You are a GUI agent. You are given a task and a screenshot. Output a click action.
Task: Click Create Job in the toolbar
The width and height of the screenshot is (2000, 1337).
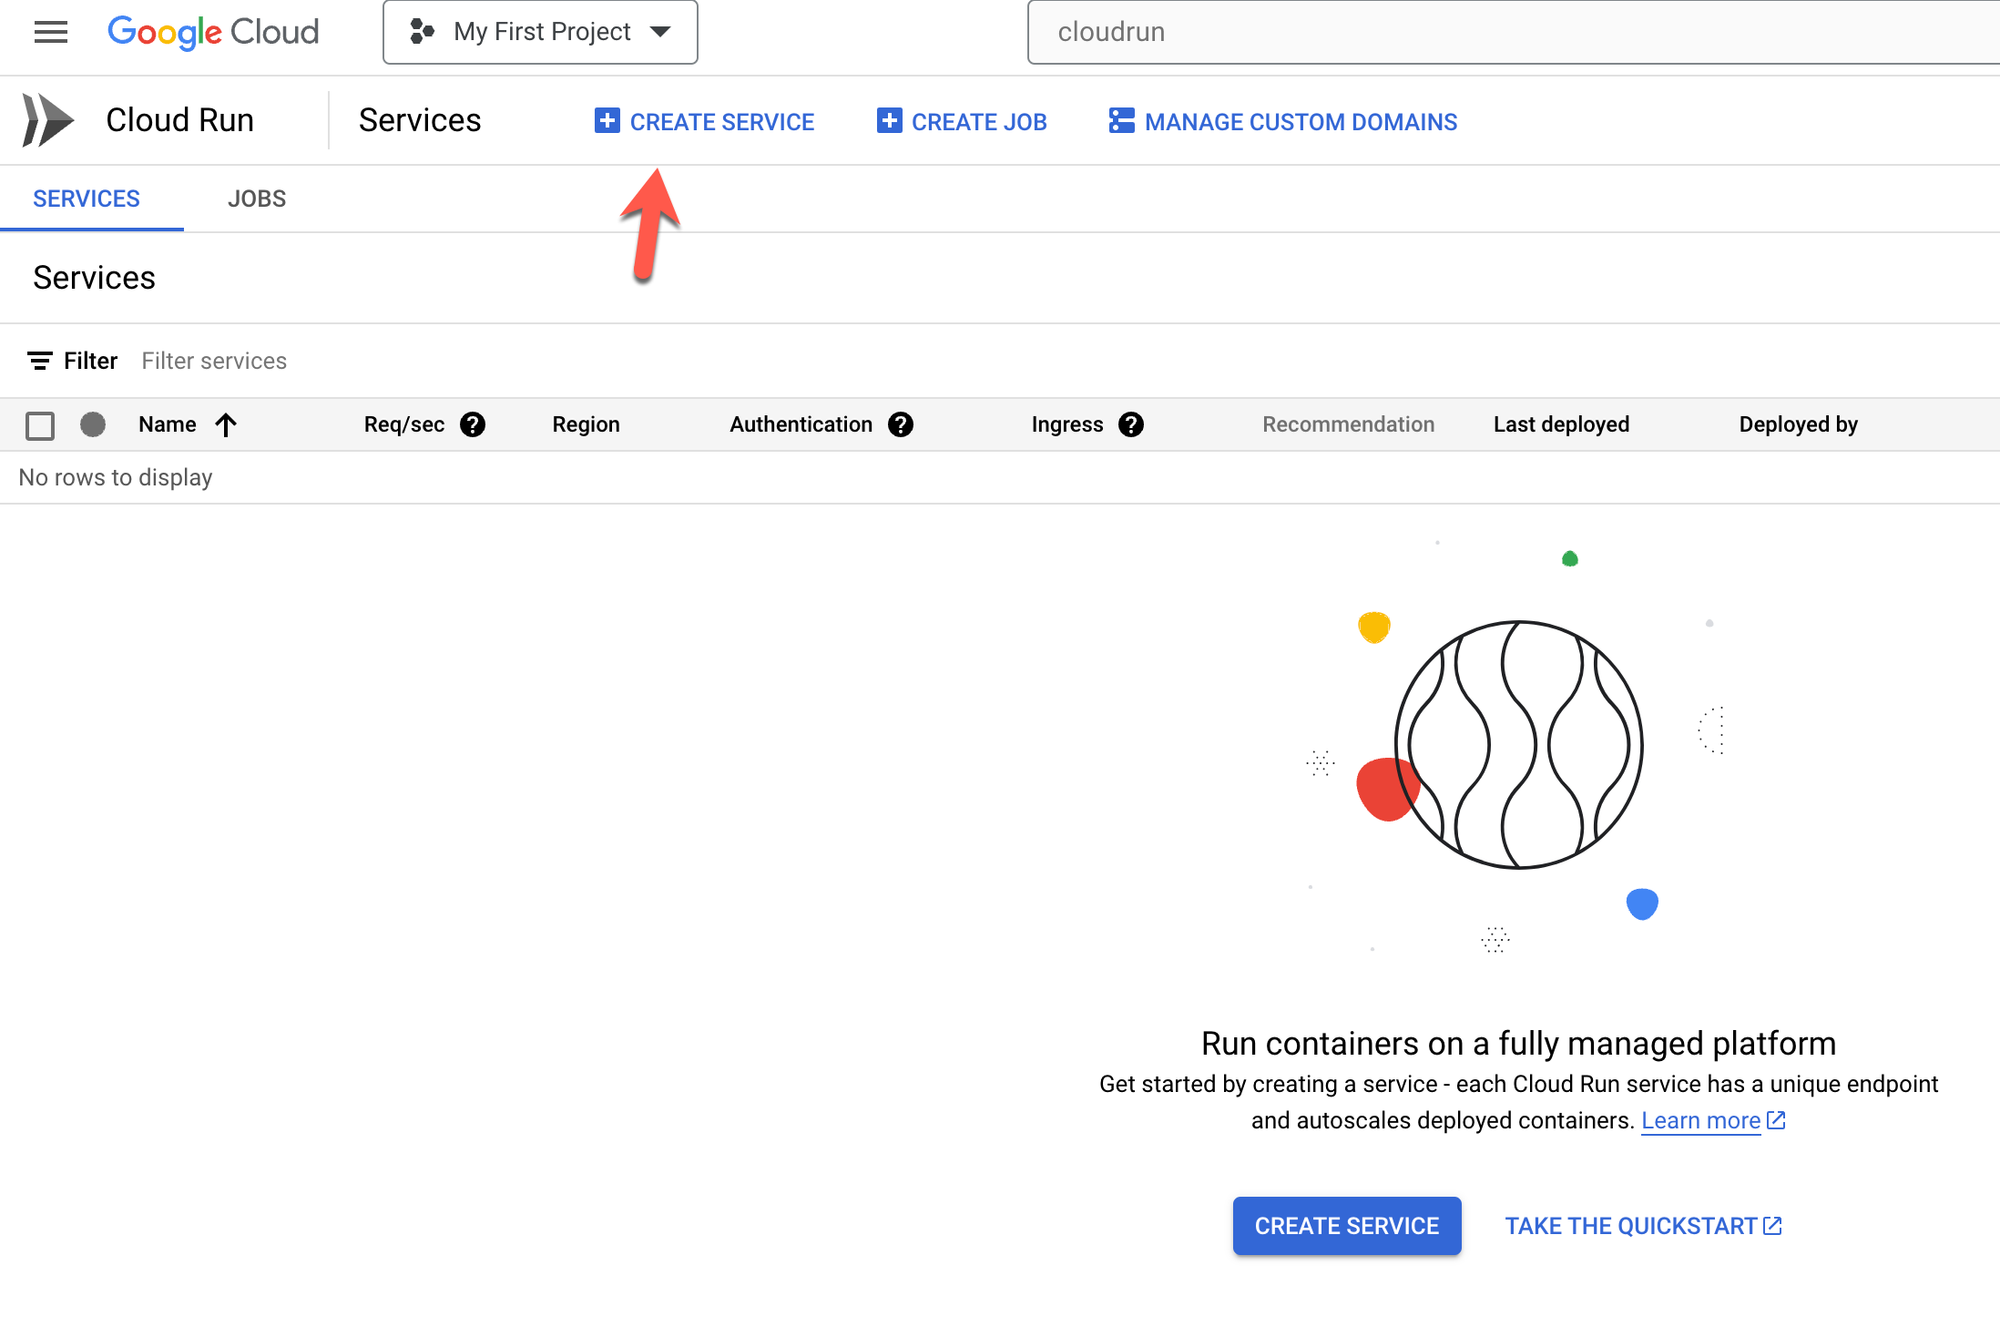click(962, 122)
